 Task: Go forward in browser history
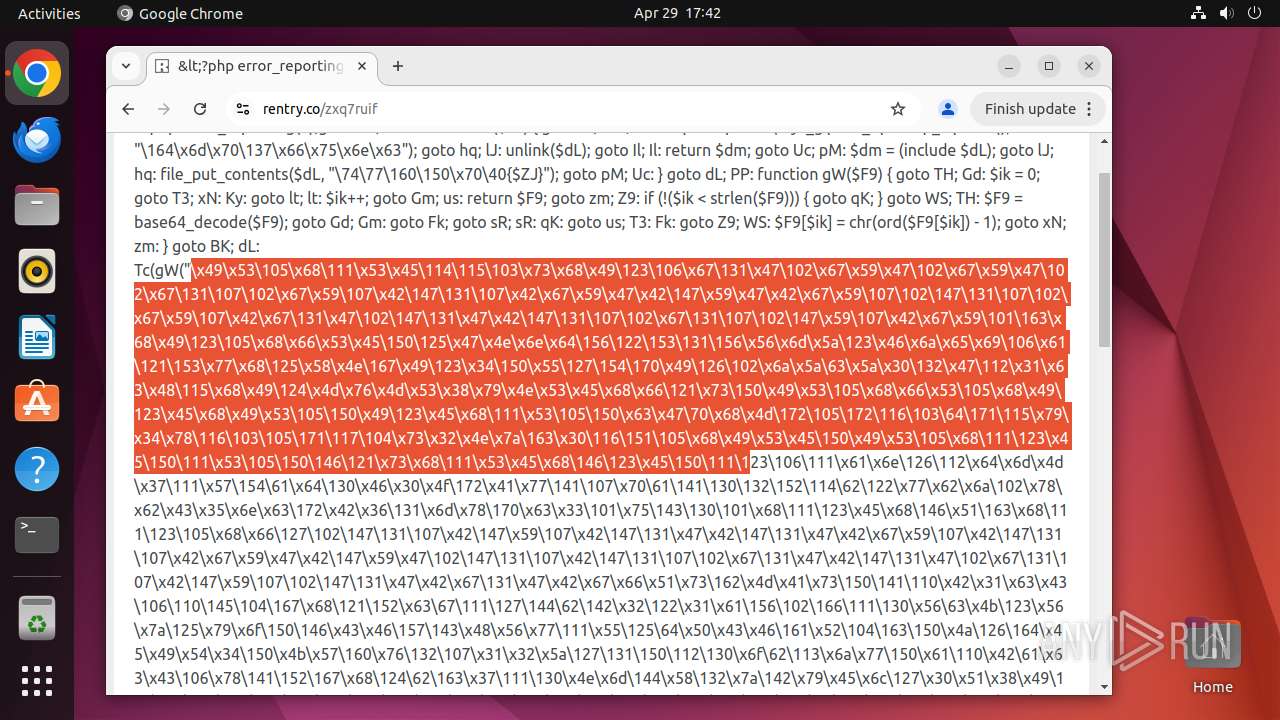tap(164, 109)
